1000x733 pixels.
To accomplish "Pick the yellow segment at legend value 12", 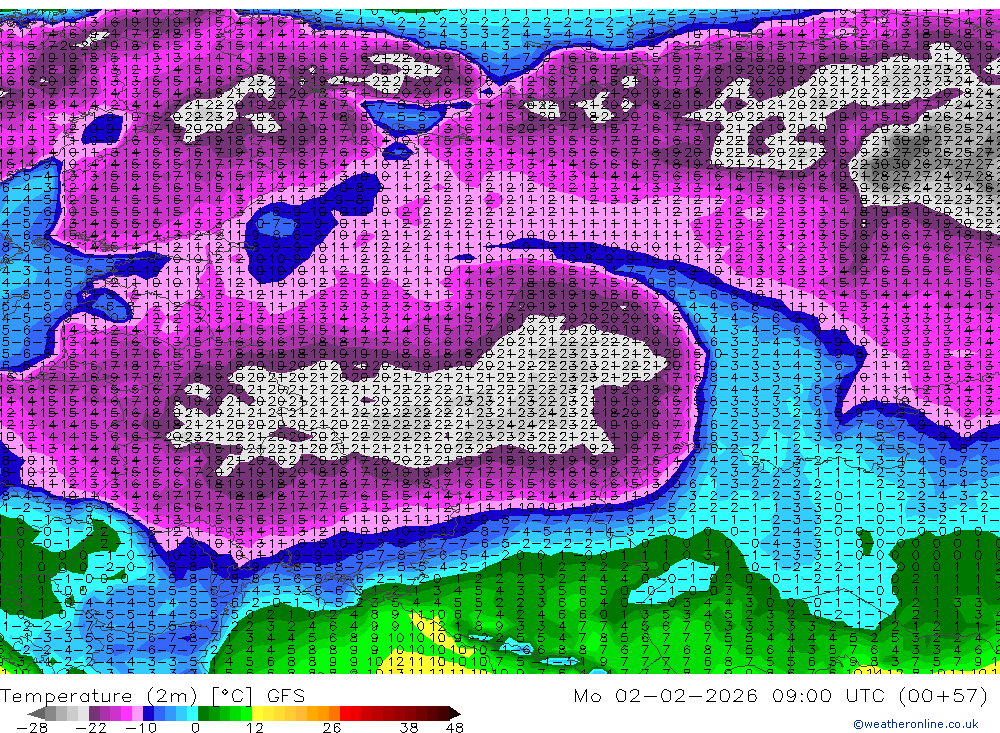I will 258,713.
